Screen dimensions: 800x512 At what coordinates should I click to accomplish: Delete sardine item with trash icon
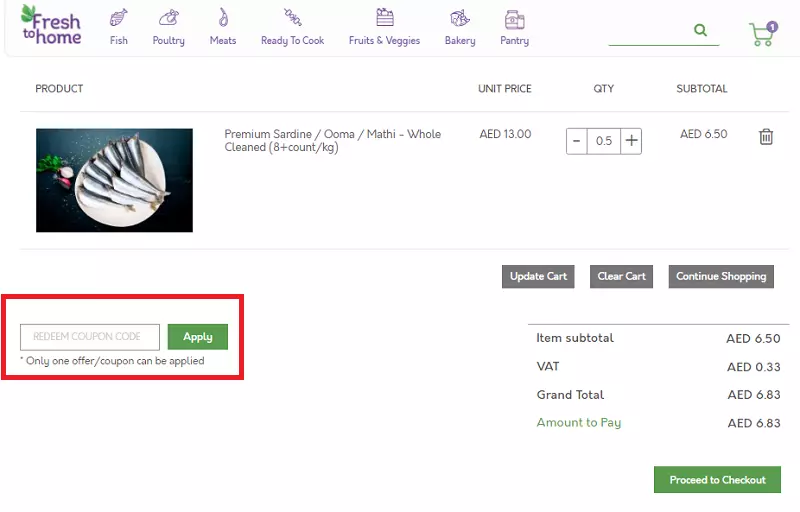click(x=766, y=137)
